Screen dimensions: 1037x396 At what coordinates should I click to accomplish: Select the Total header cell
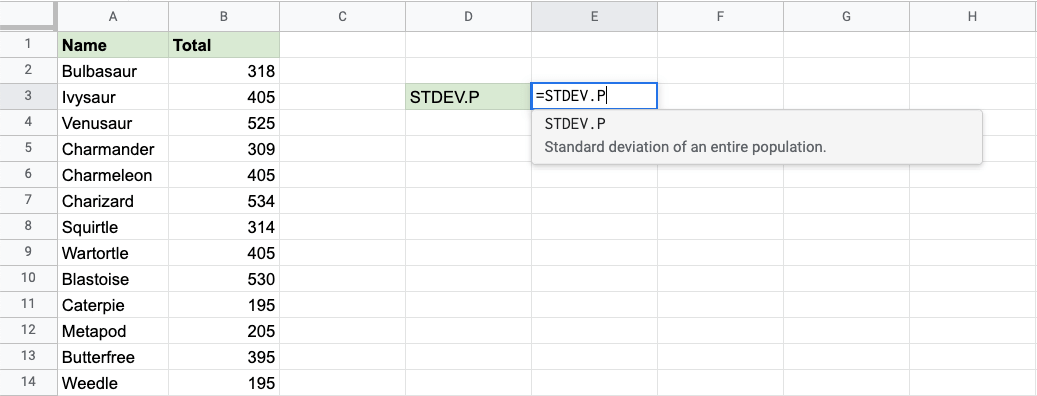[x=224, y=45]
